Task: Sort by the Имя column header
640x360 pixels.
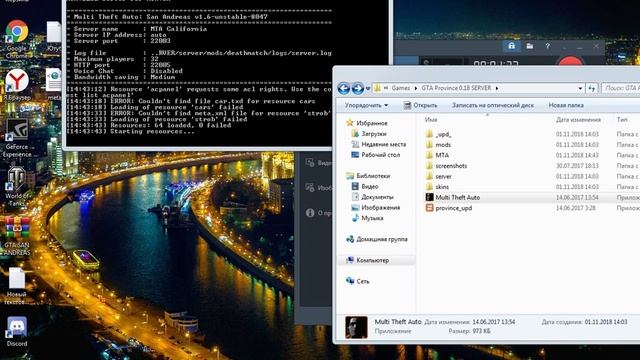Action: 431,120
